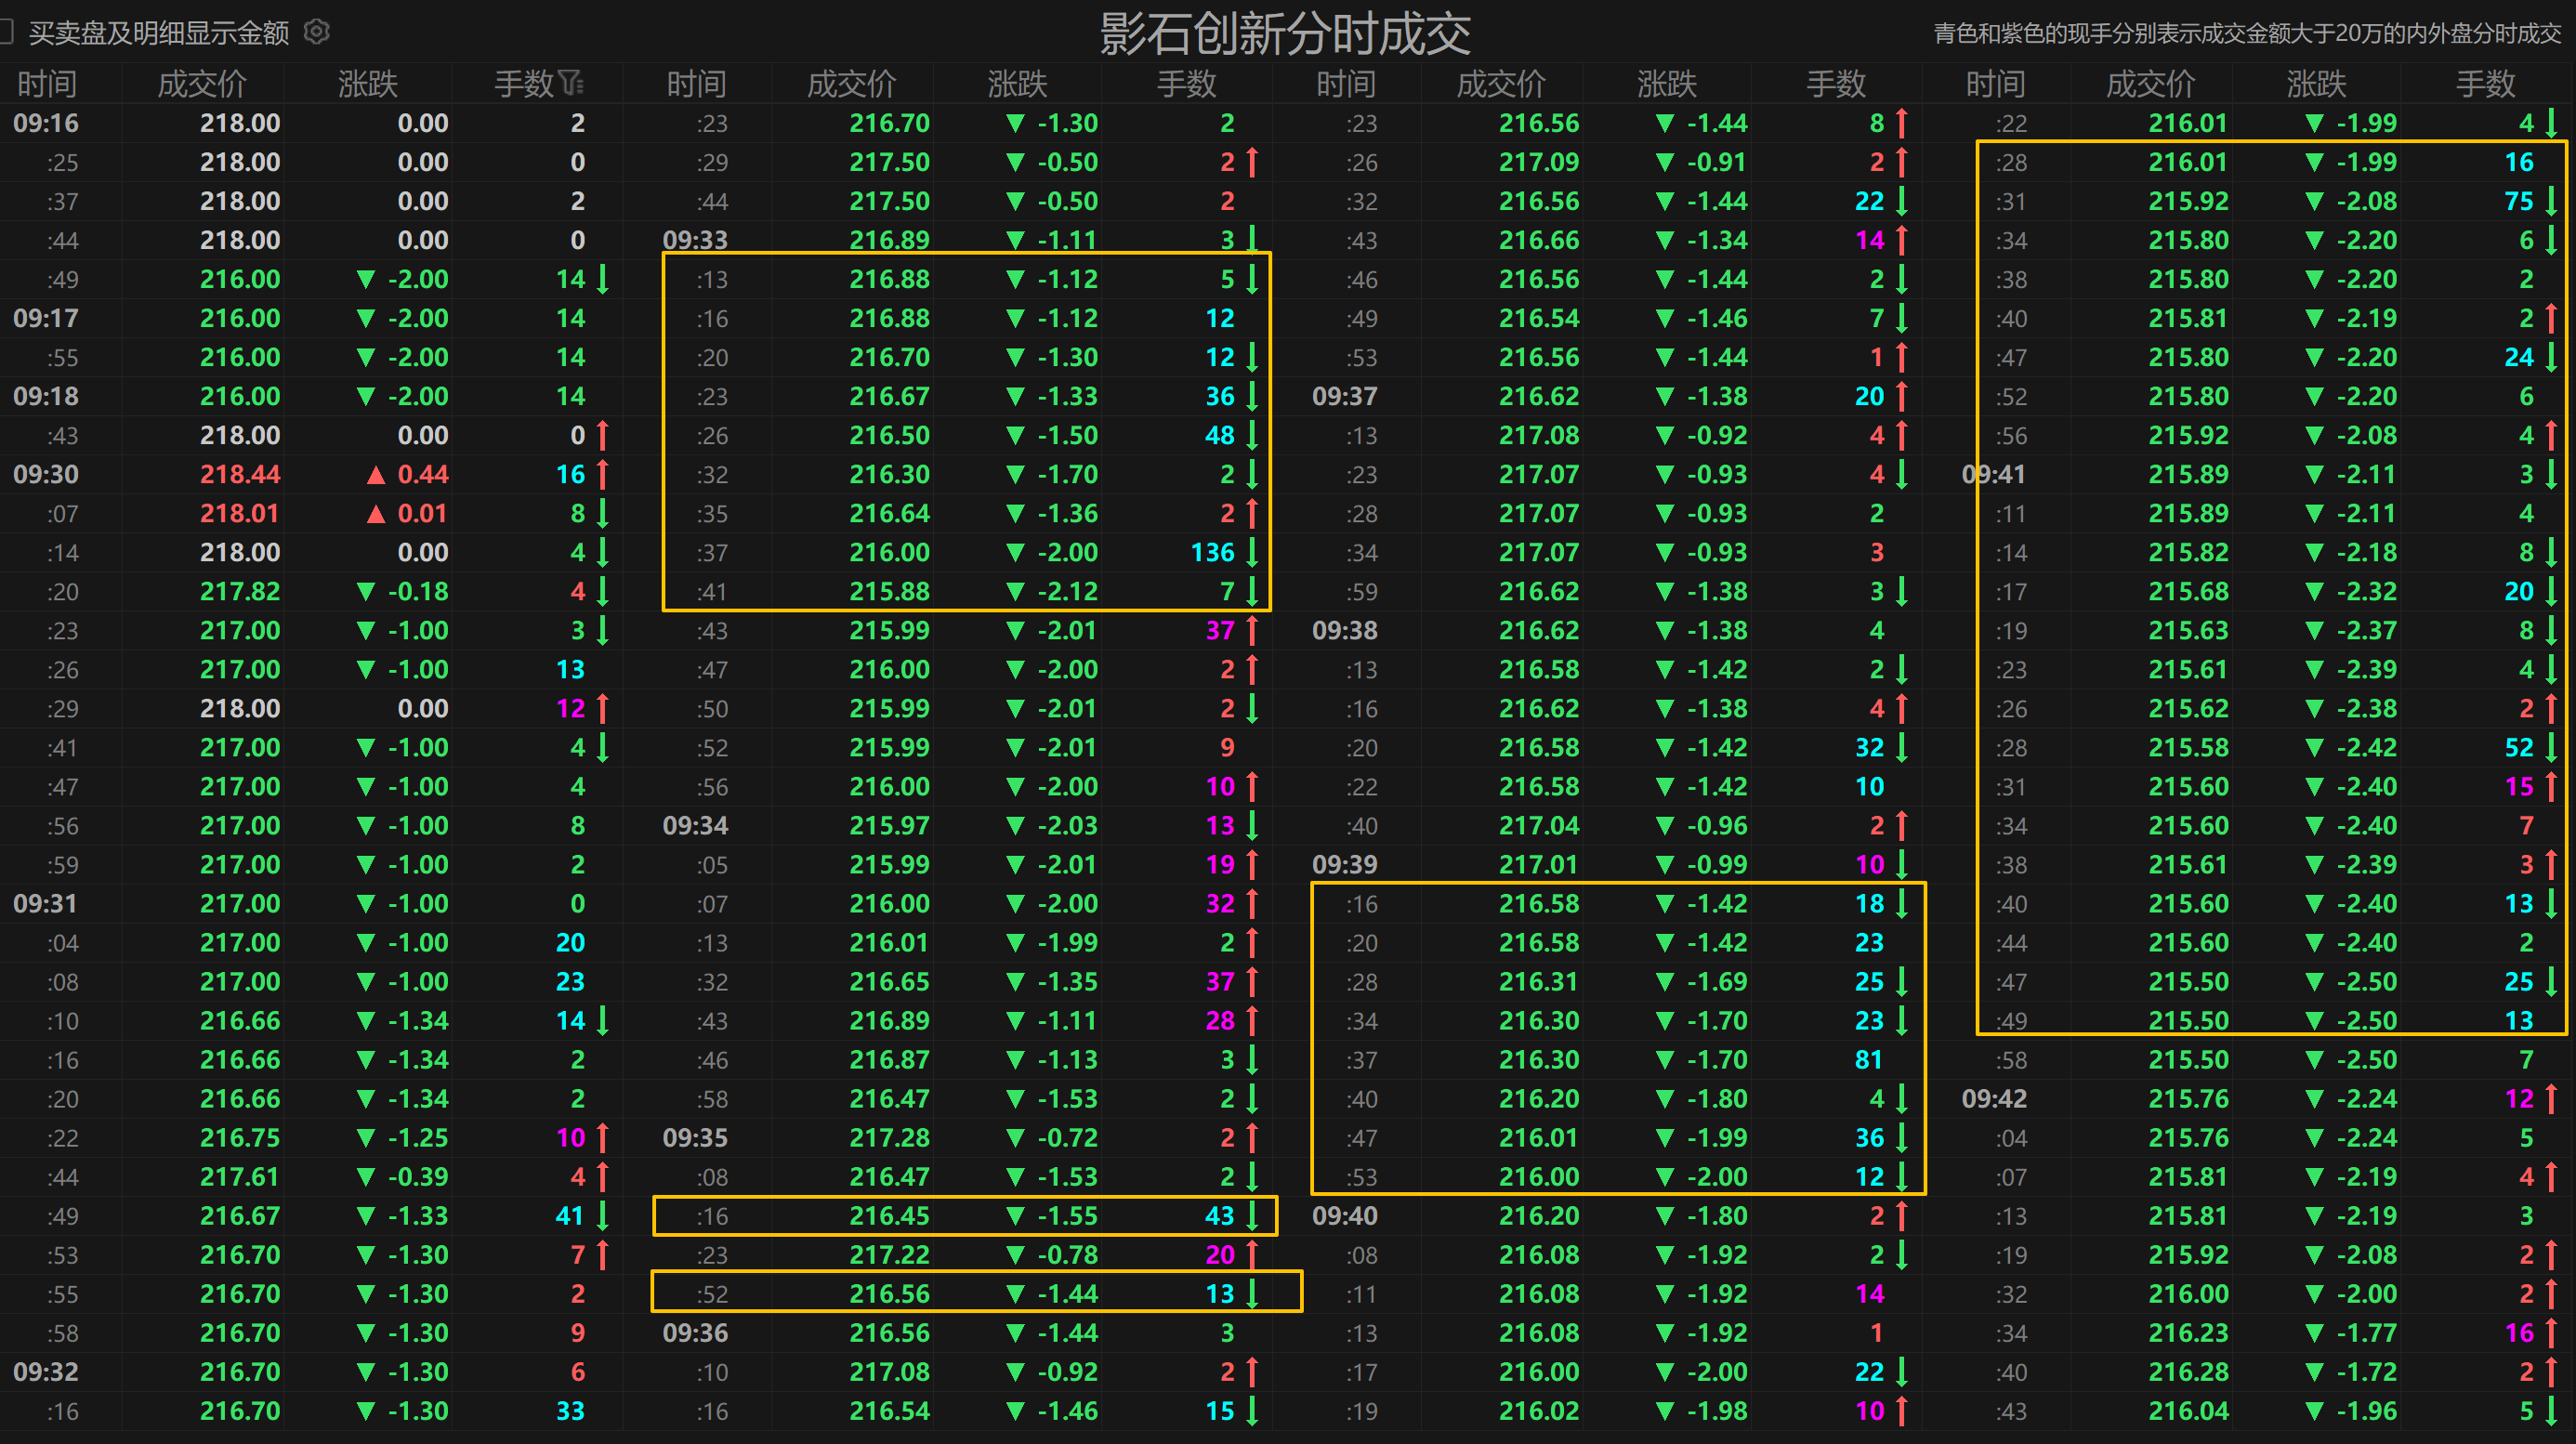Select the 影石创新分时成交 title
This screenshot has width=2576, height=1444.
point(1285,33)
